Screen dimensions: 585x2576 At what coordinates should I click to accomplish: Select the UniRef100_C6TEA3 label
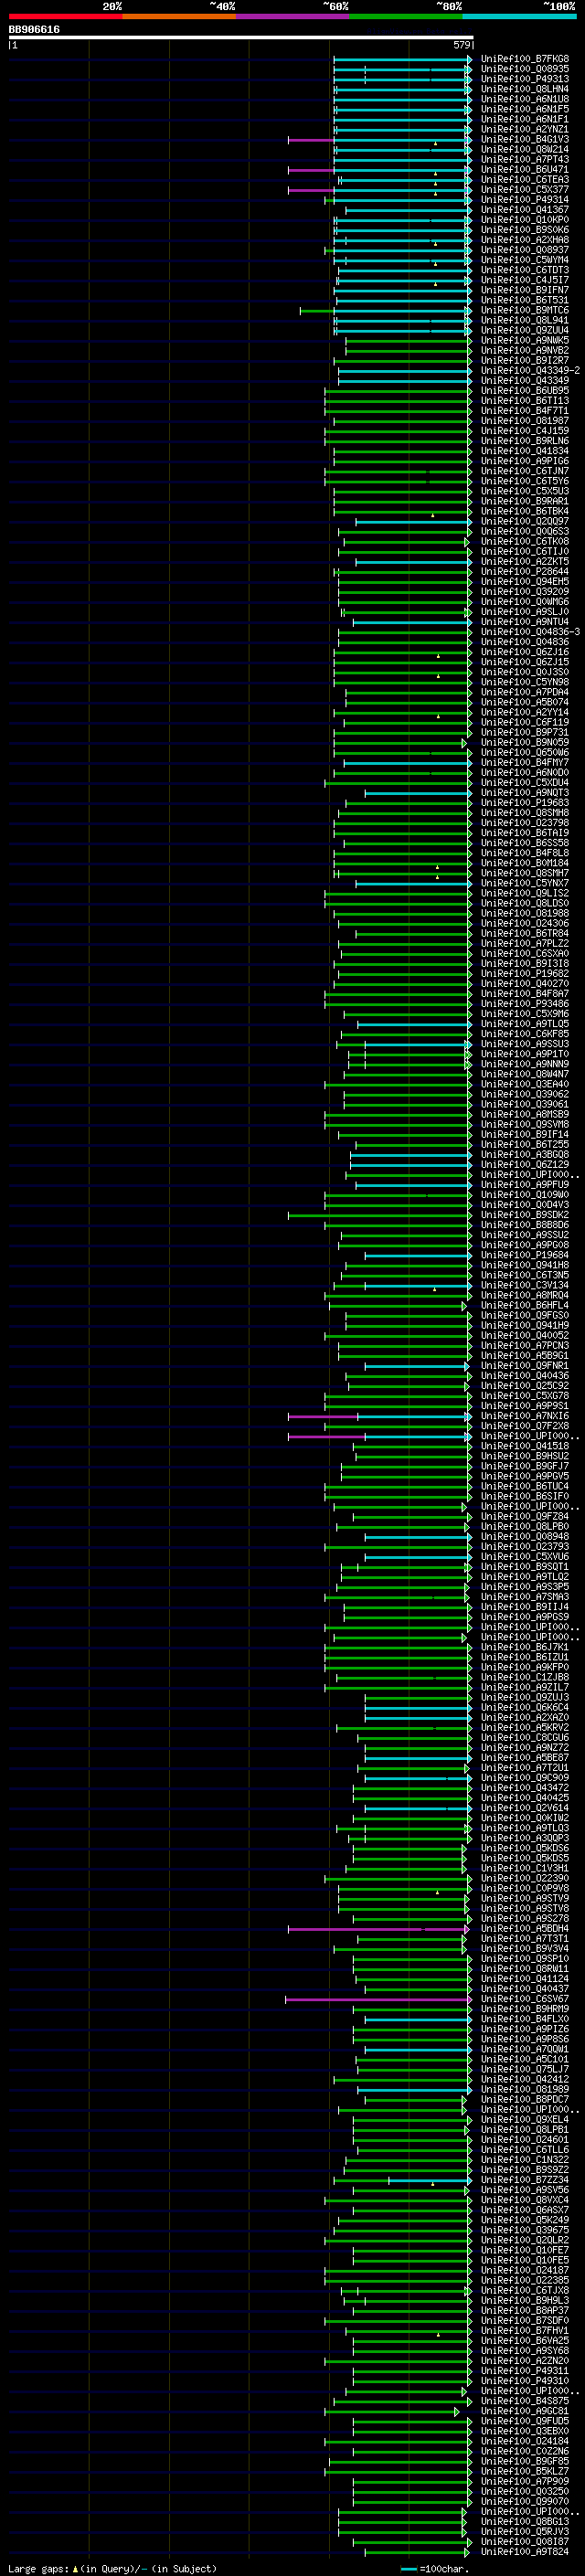click(524, 180)
